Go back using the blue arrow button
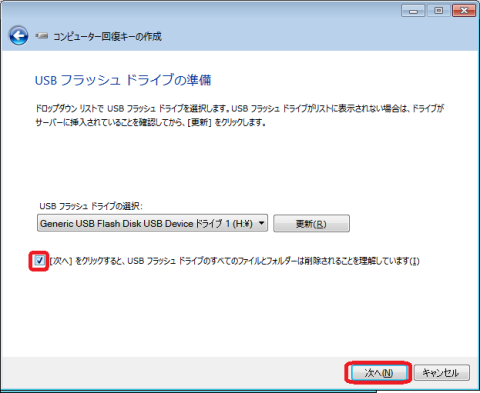Image resolution: width=480 pixels, height=393 pixels. click(19, 36)
